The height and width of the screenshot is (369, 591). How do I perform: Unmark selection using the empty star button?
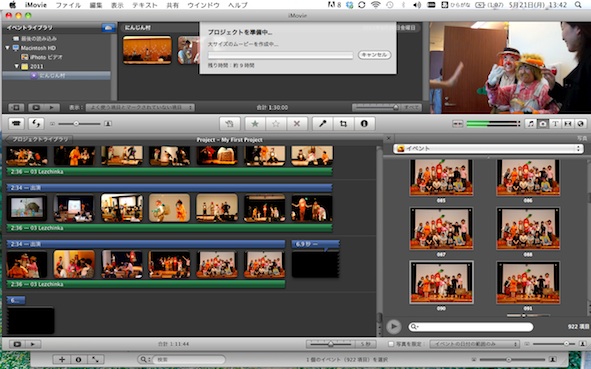point(276,124)
